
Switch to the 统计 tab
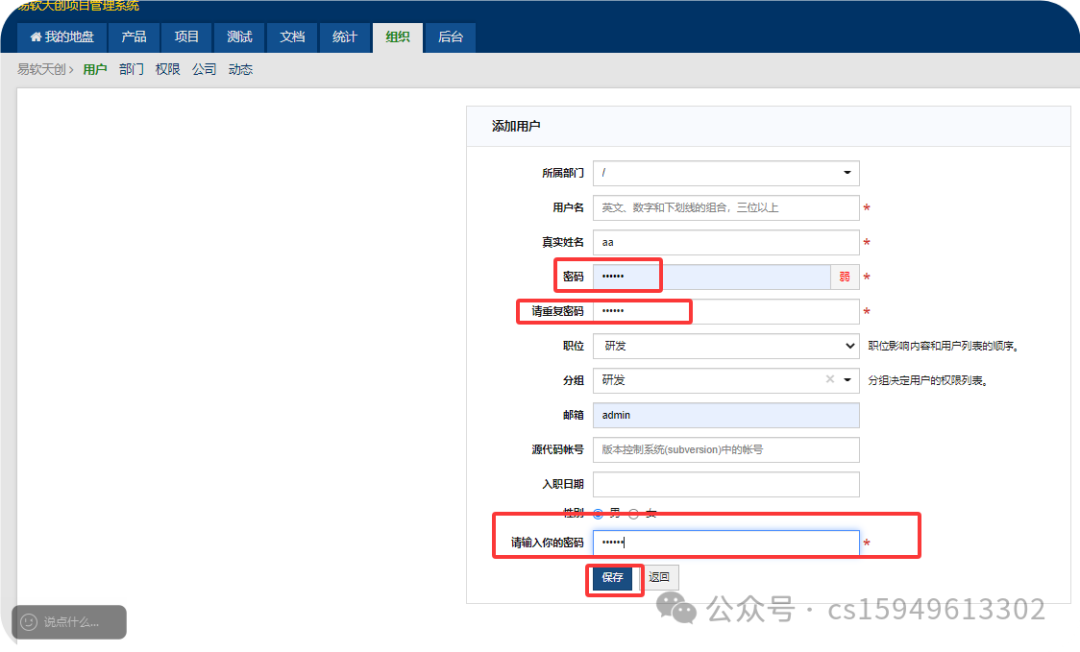[x=345, y=37]
